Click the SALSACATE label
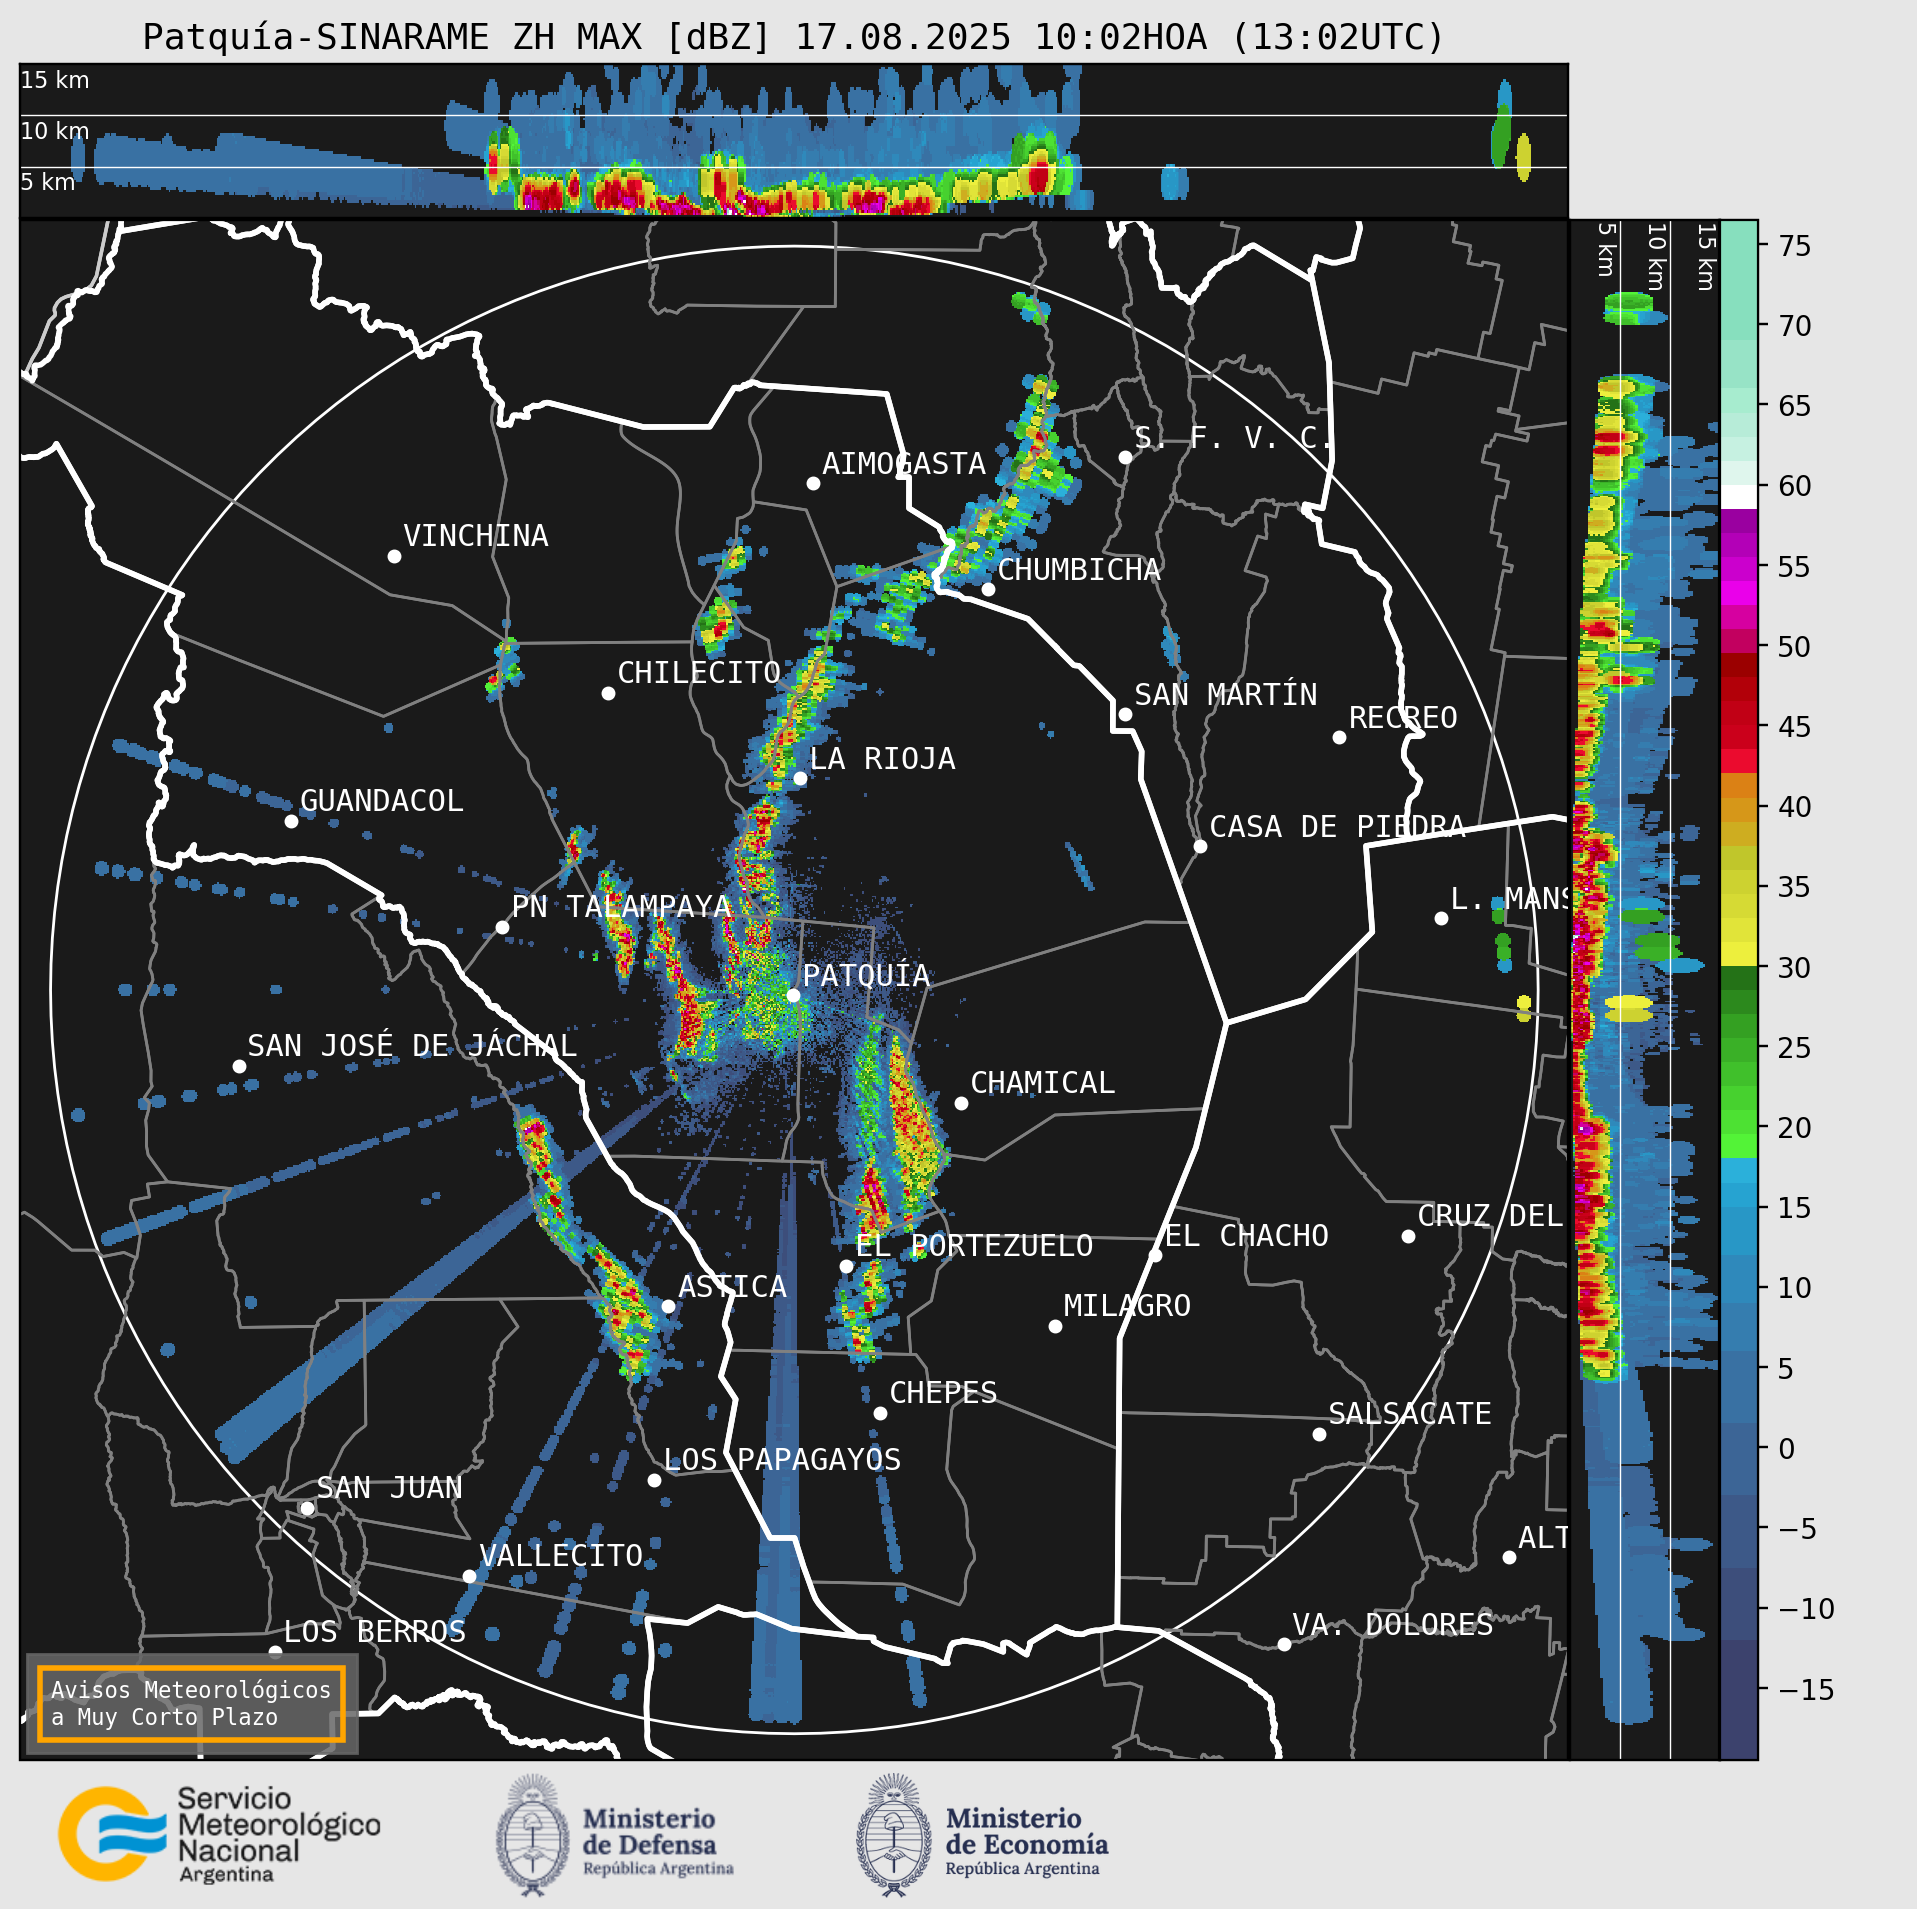Viewport: 1917px width, 1909px height. [x=1409, y=1414]
